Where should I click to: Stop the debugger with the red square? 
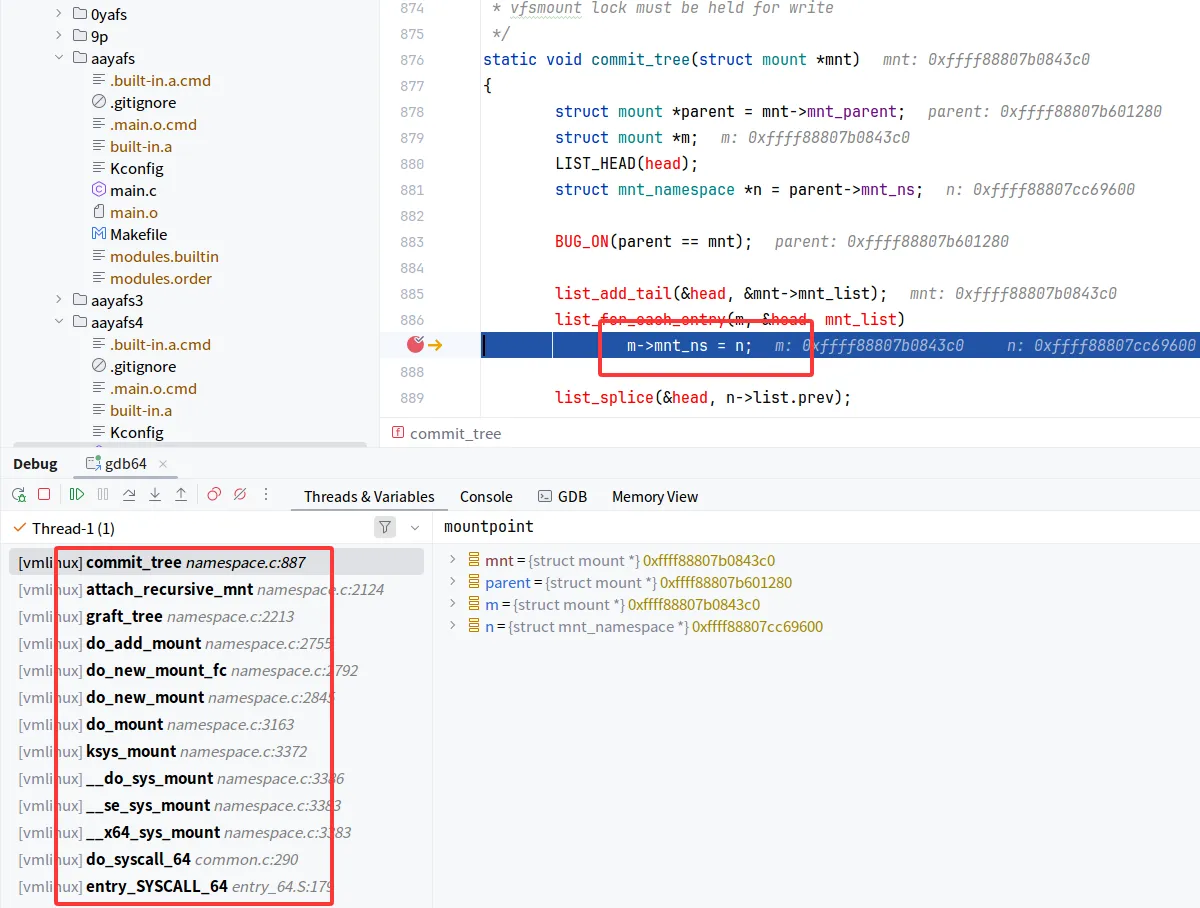point(44,494)
